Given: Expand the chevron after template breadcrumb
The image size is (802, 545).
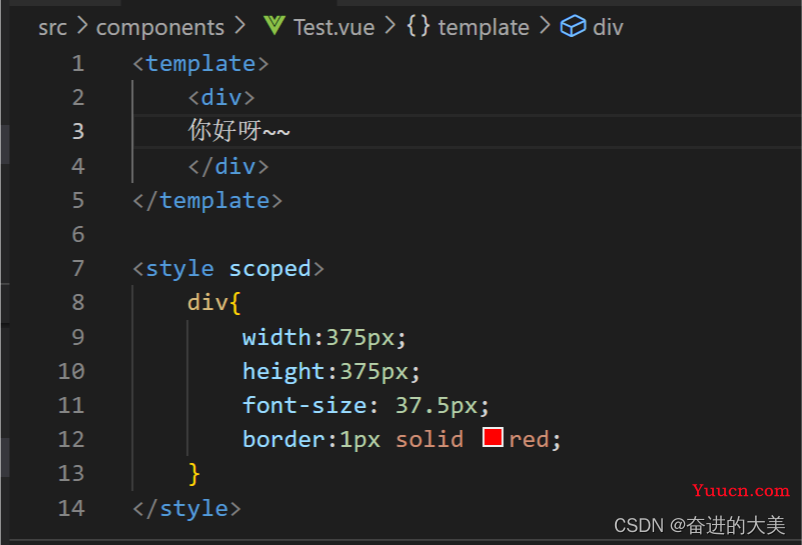Looking at the screenshot, I should (545, 26).
